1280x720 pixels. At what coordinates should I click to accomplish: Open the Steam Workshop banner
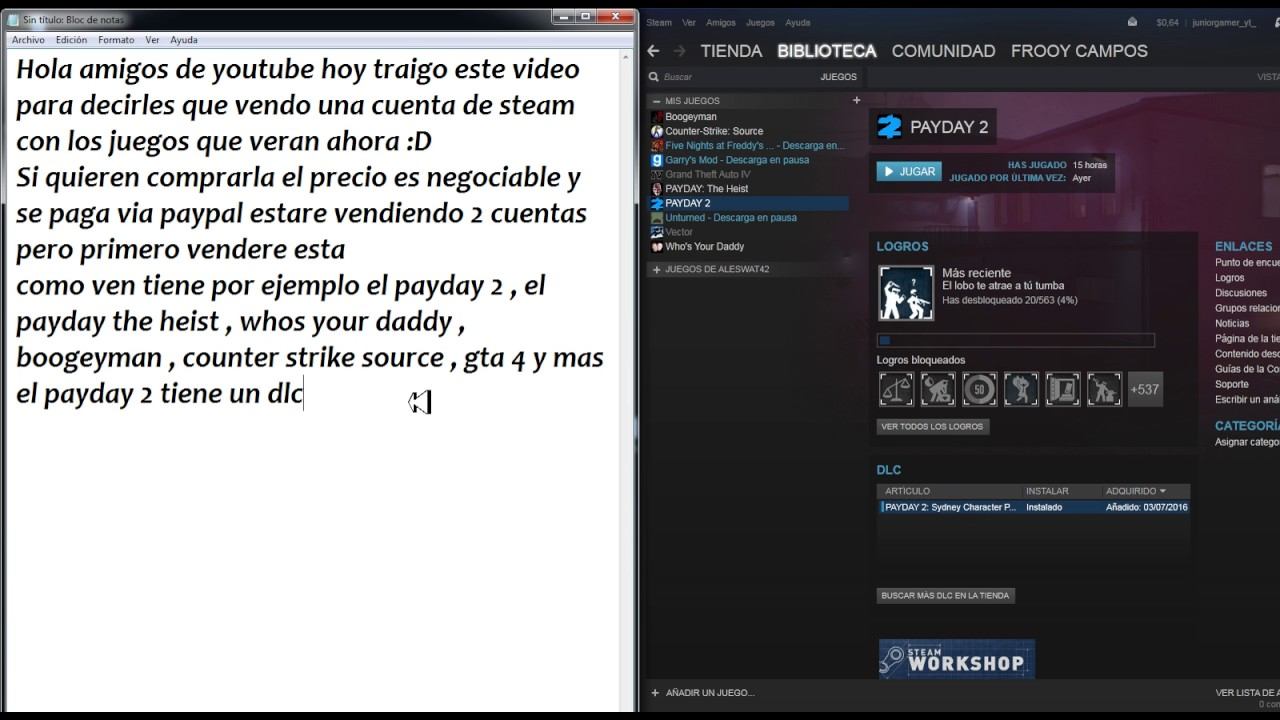tap(957, 659)
